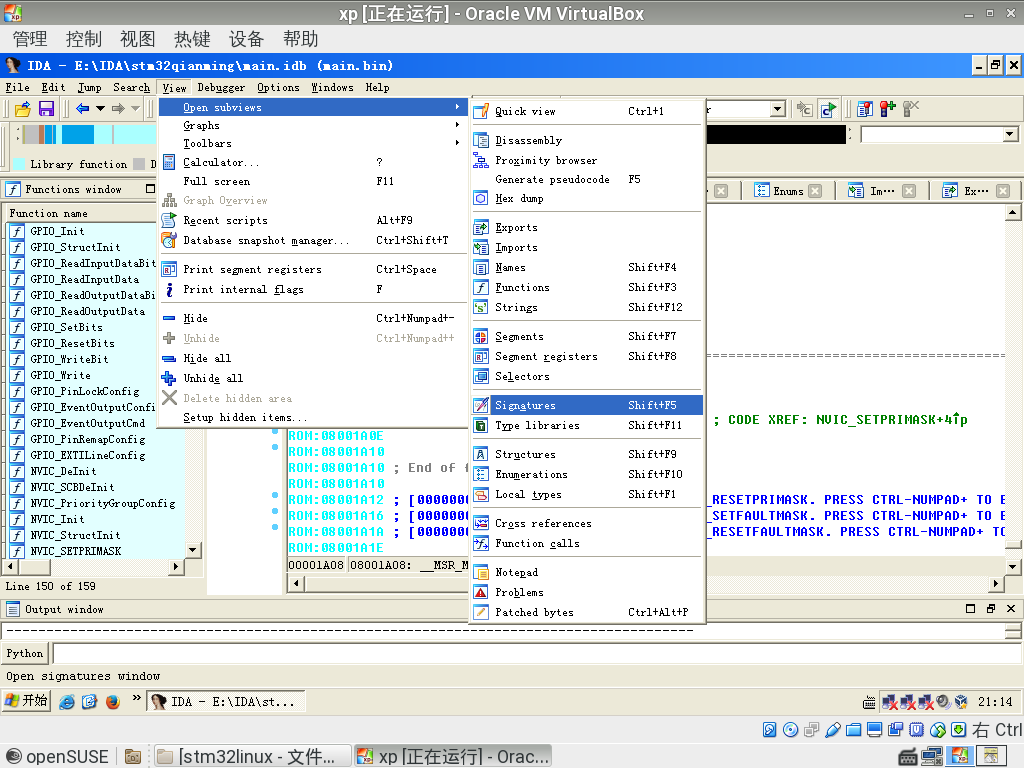Viewport: 1024px width, 768px height.
Task: Open the back history dropdown arrow
Action: [100, 108]
